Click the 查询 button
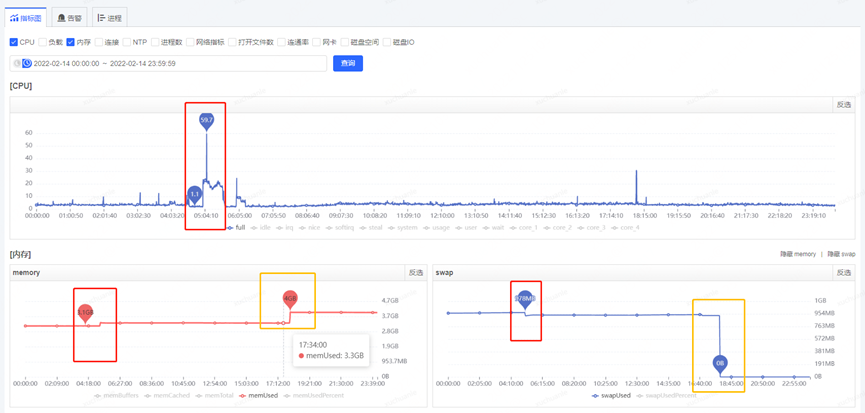 (347, 63)
